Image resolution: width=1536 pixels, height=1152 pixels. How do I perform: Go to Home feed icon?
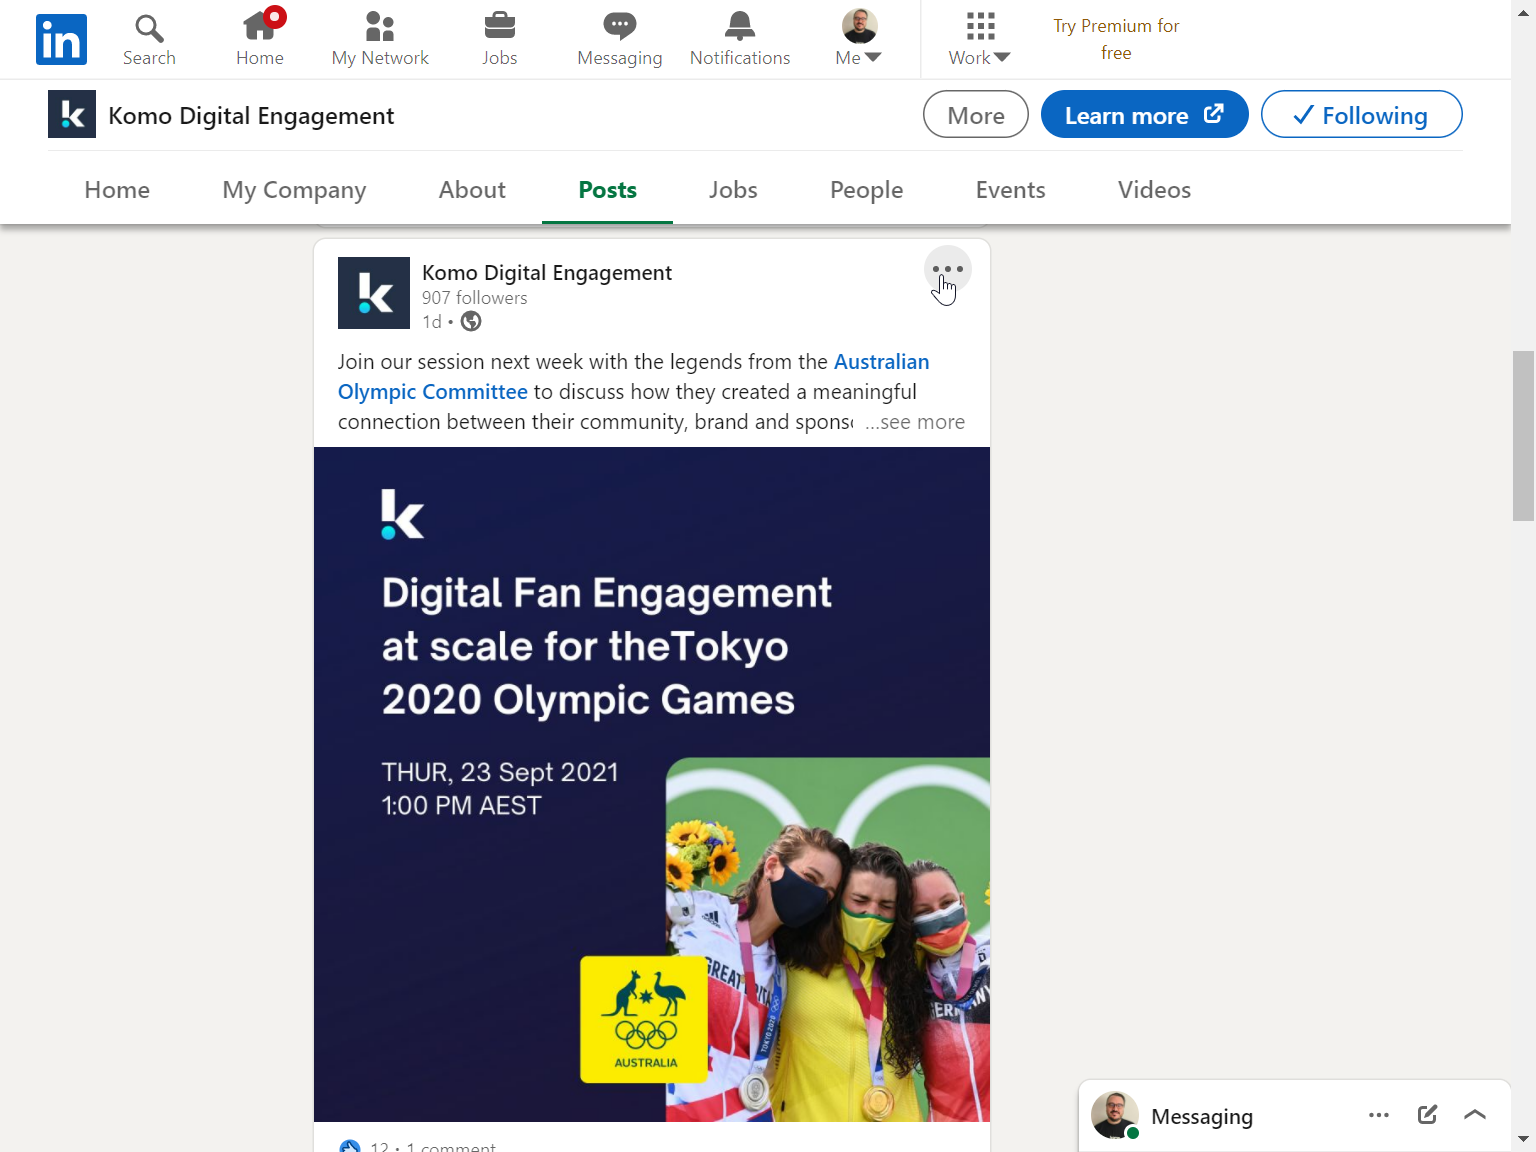(x=260, y=25)
